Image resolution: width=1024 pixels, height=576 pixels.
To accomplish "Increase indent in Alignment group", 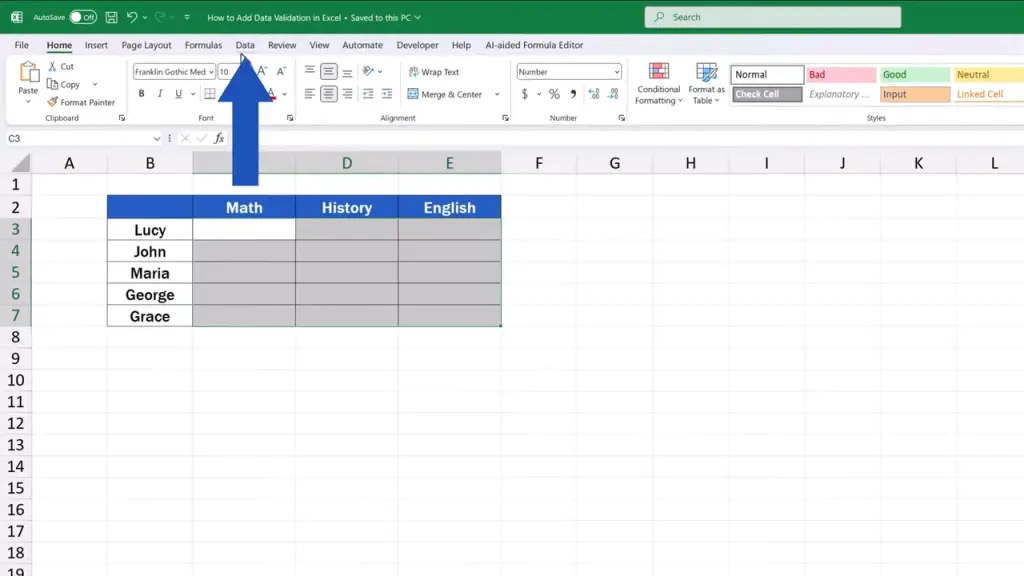I will pyautogui.click(x=387, y=94).
